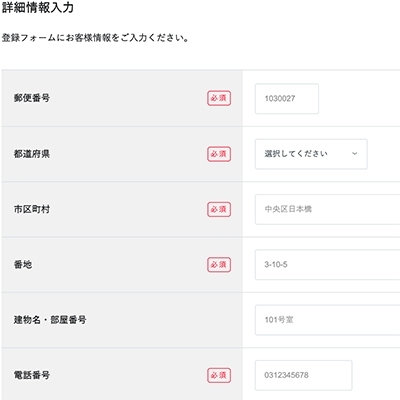Click the 郵便番号 field label
This screenshot has height=400, width=400.
click(32, 98)
